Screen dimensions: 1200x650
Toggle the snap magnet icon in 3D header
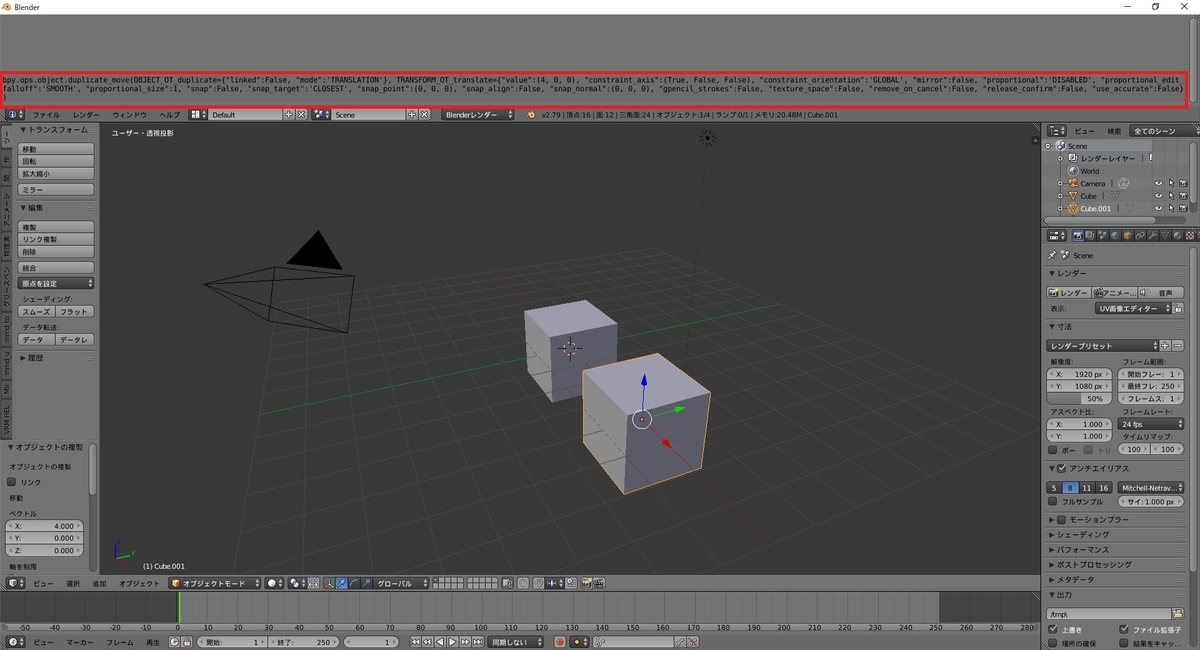pos(537,583)
